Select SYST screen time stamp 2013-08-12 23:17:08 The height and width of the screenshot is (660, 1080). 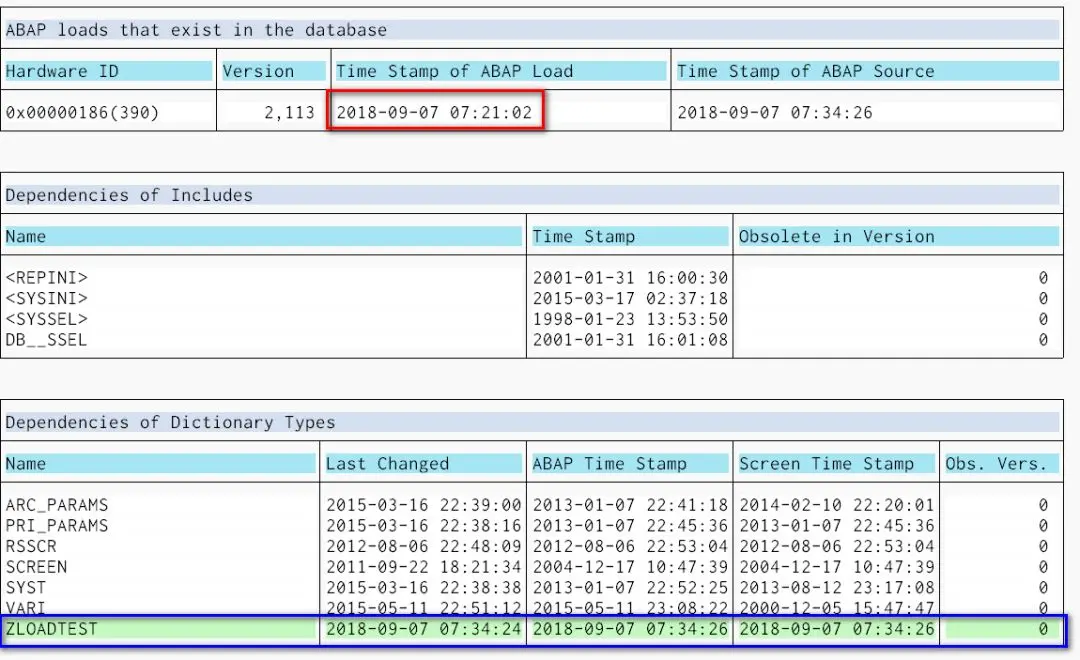point(837,588)
